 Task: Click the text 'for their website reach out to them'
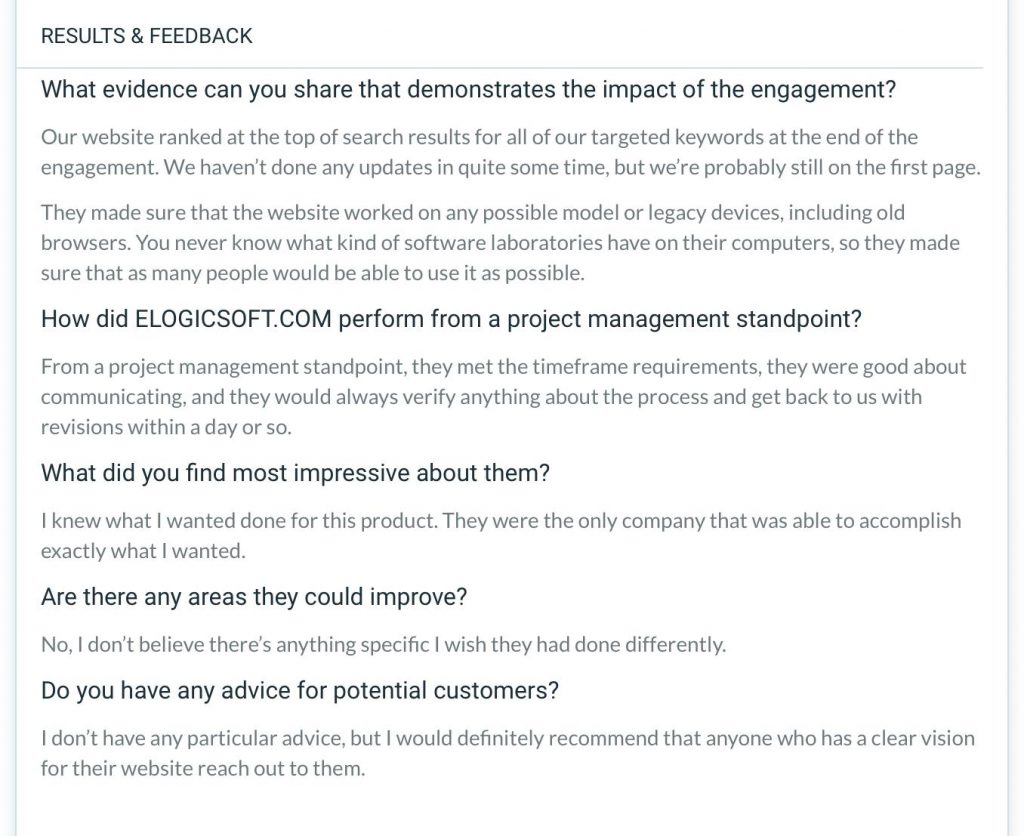click(x=202, y=768)
